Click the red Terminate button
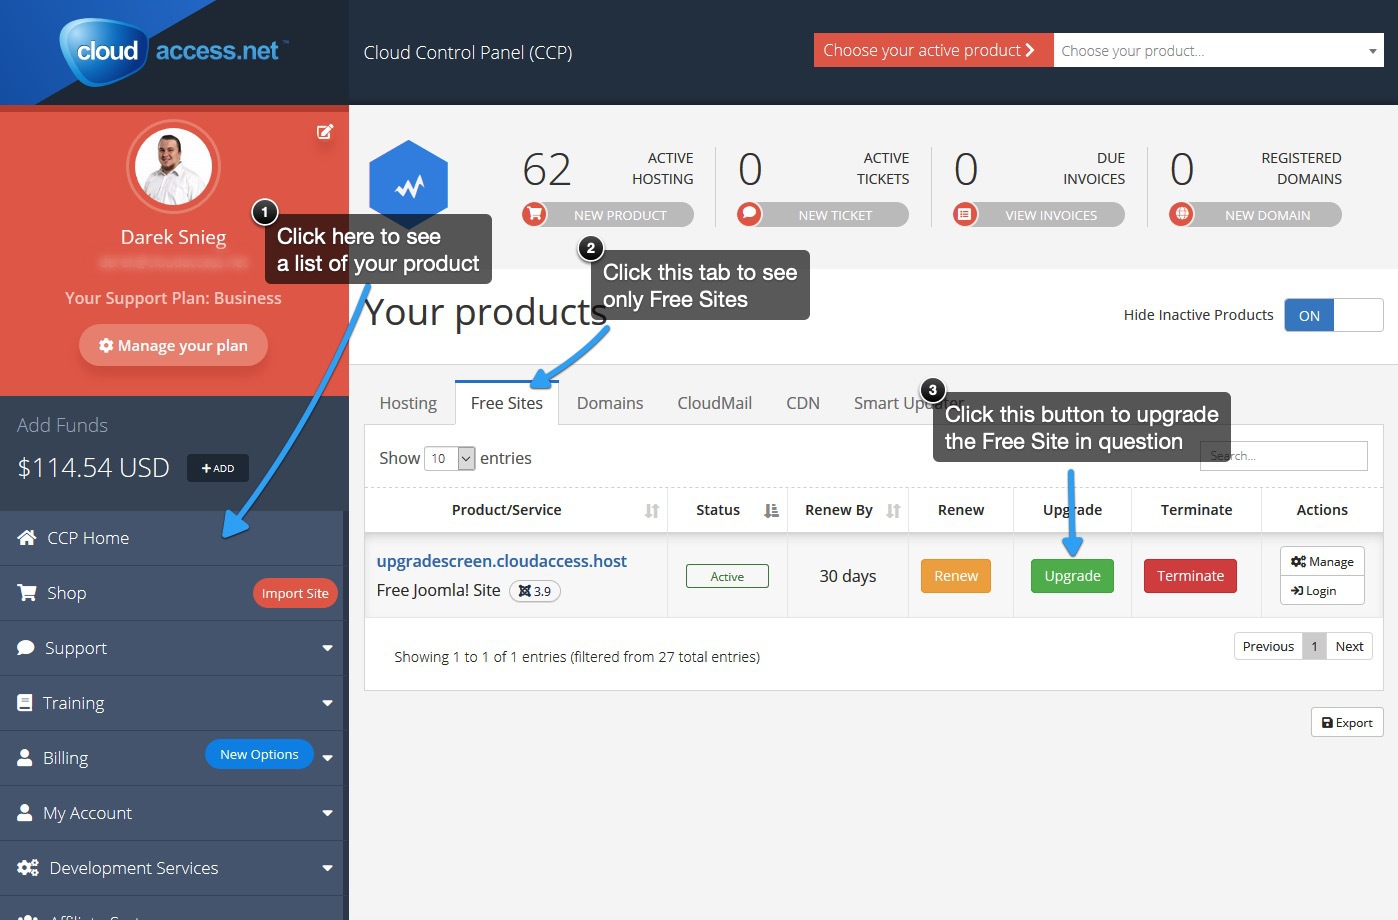The width and height of the screenshot is (1398, 920). 1190,576
